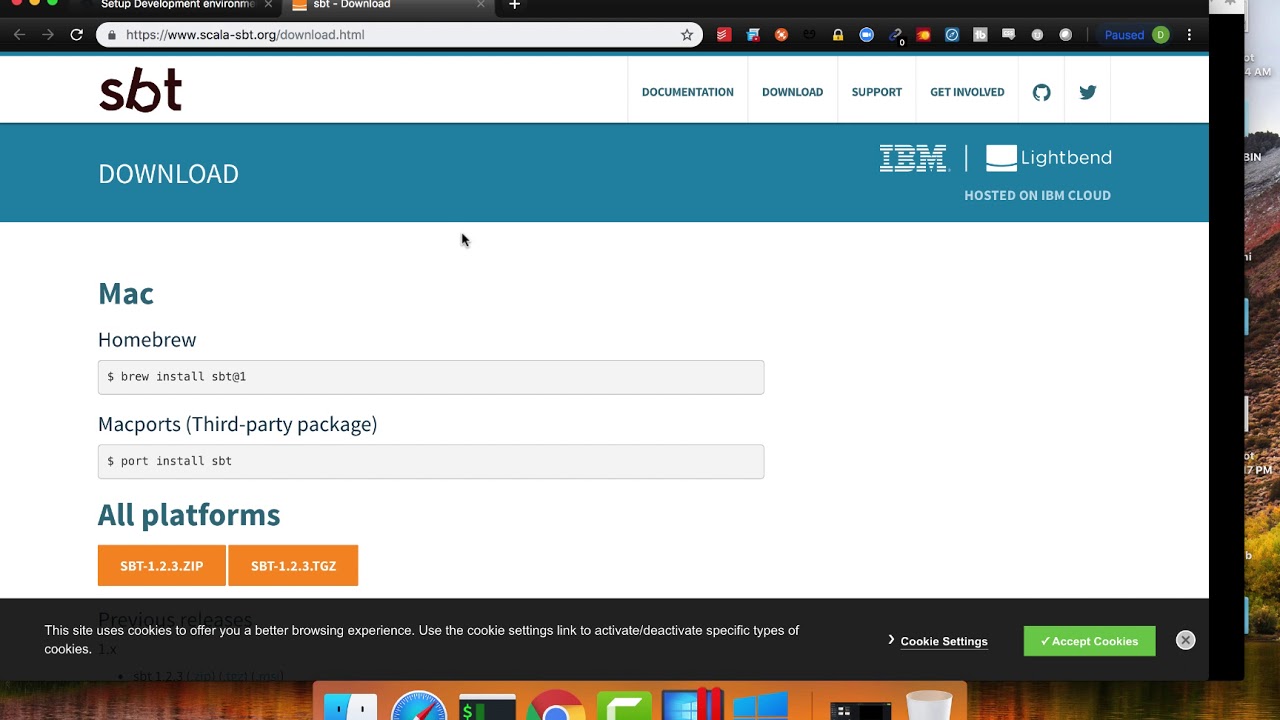The image size is (1280, 720).
Task: Open the sbt GitHub repository icon
Action: pos(1041,92)
